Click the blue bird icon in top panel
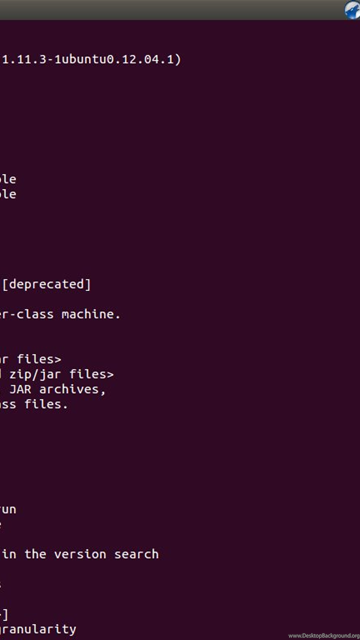This screenshot has height=640, width=360. pyautogui.click(x=352, y=10)
